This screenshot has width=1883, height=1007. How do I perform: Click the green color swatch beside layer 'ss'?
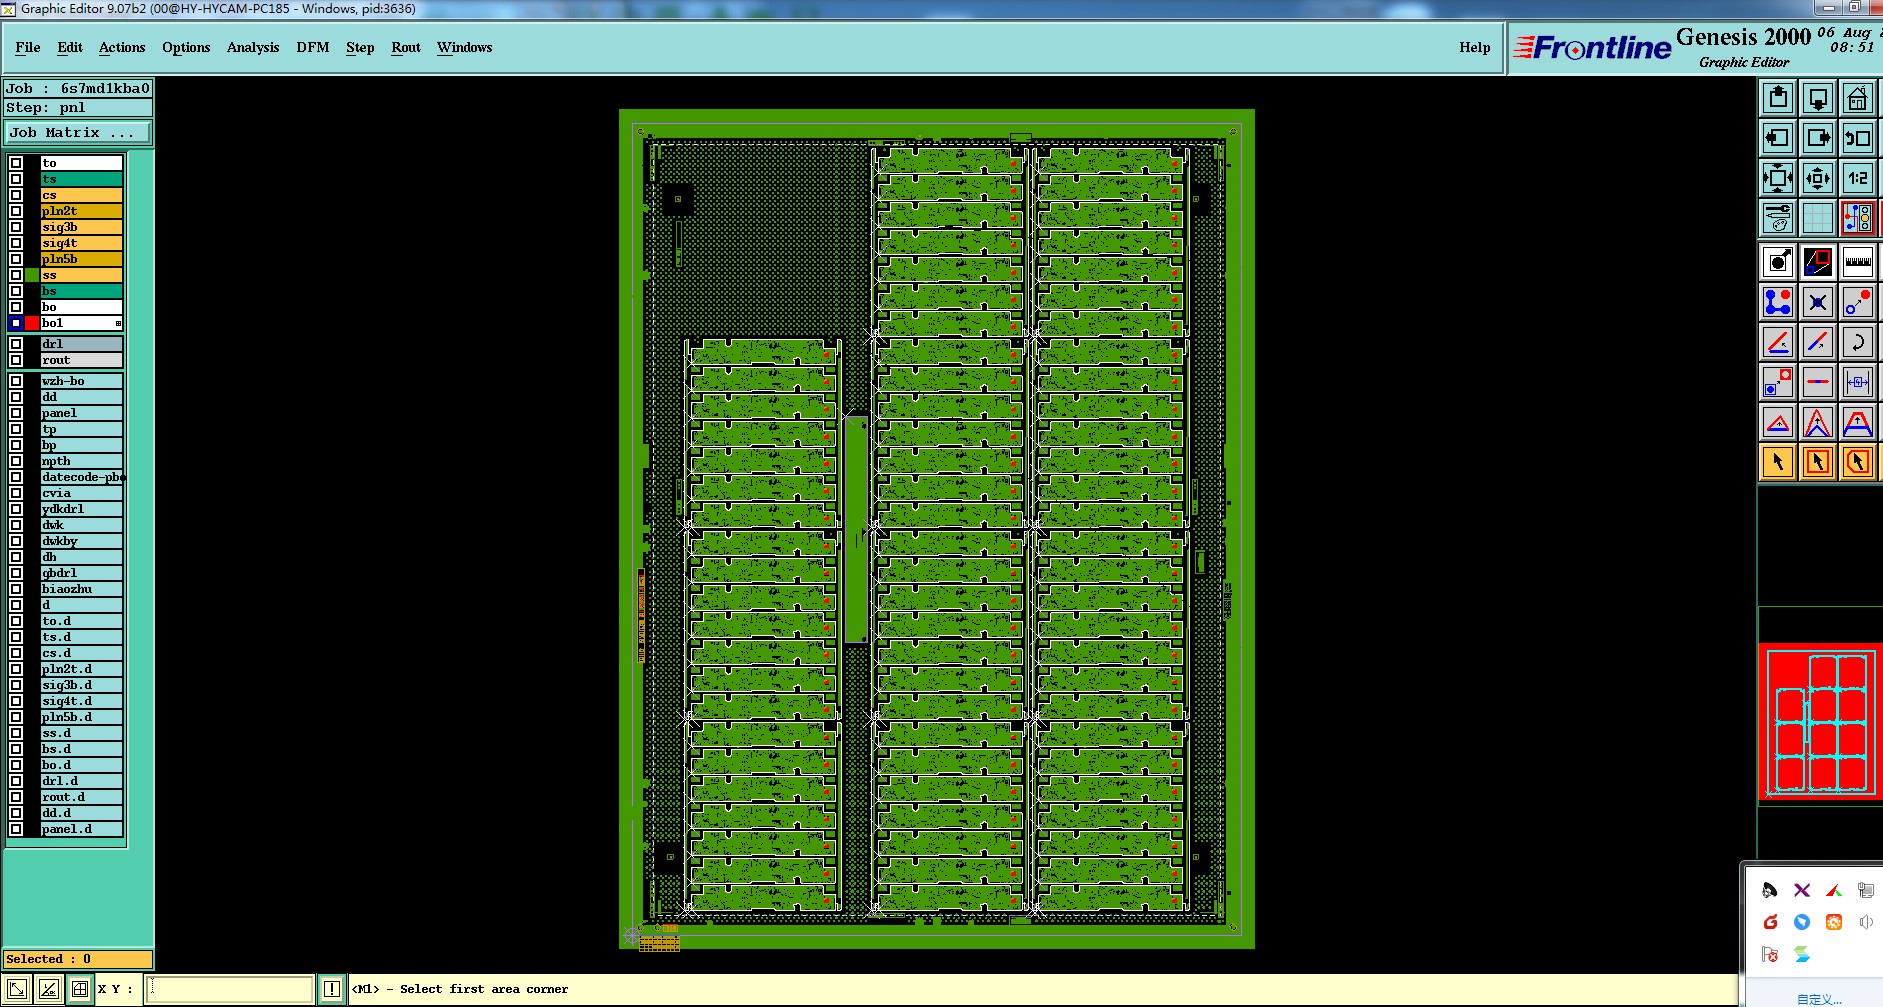tap(32, 275)
